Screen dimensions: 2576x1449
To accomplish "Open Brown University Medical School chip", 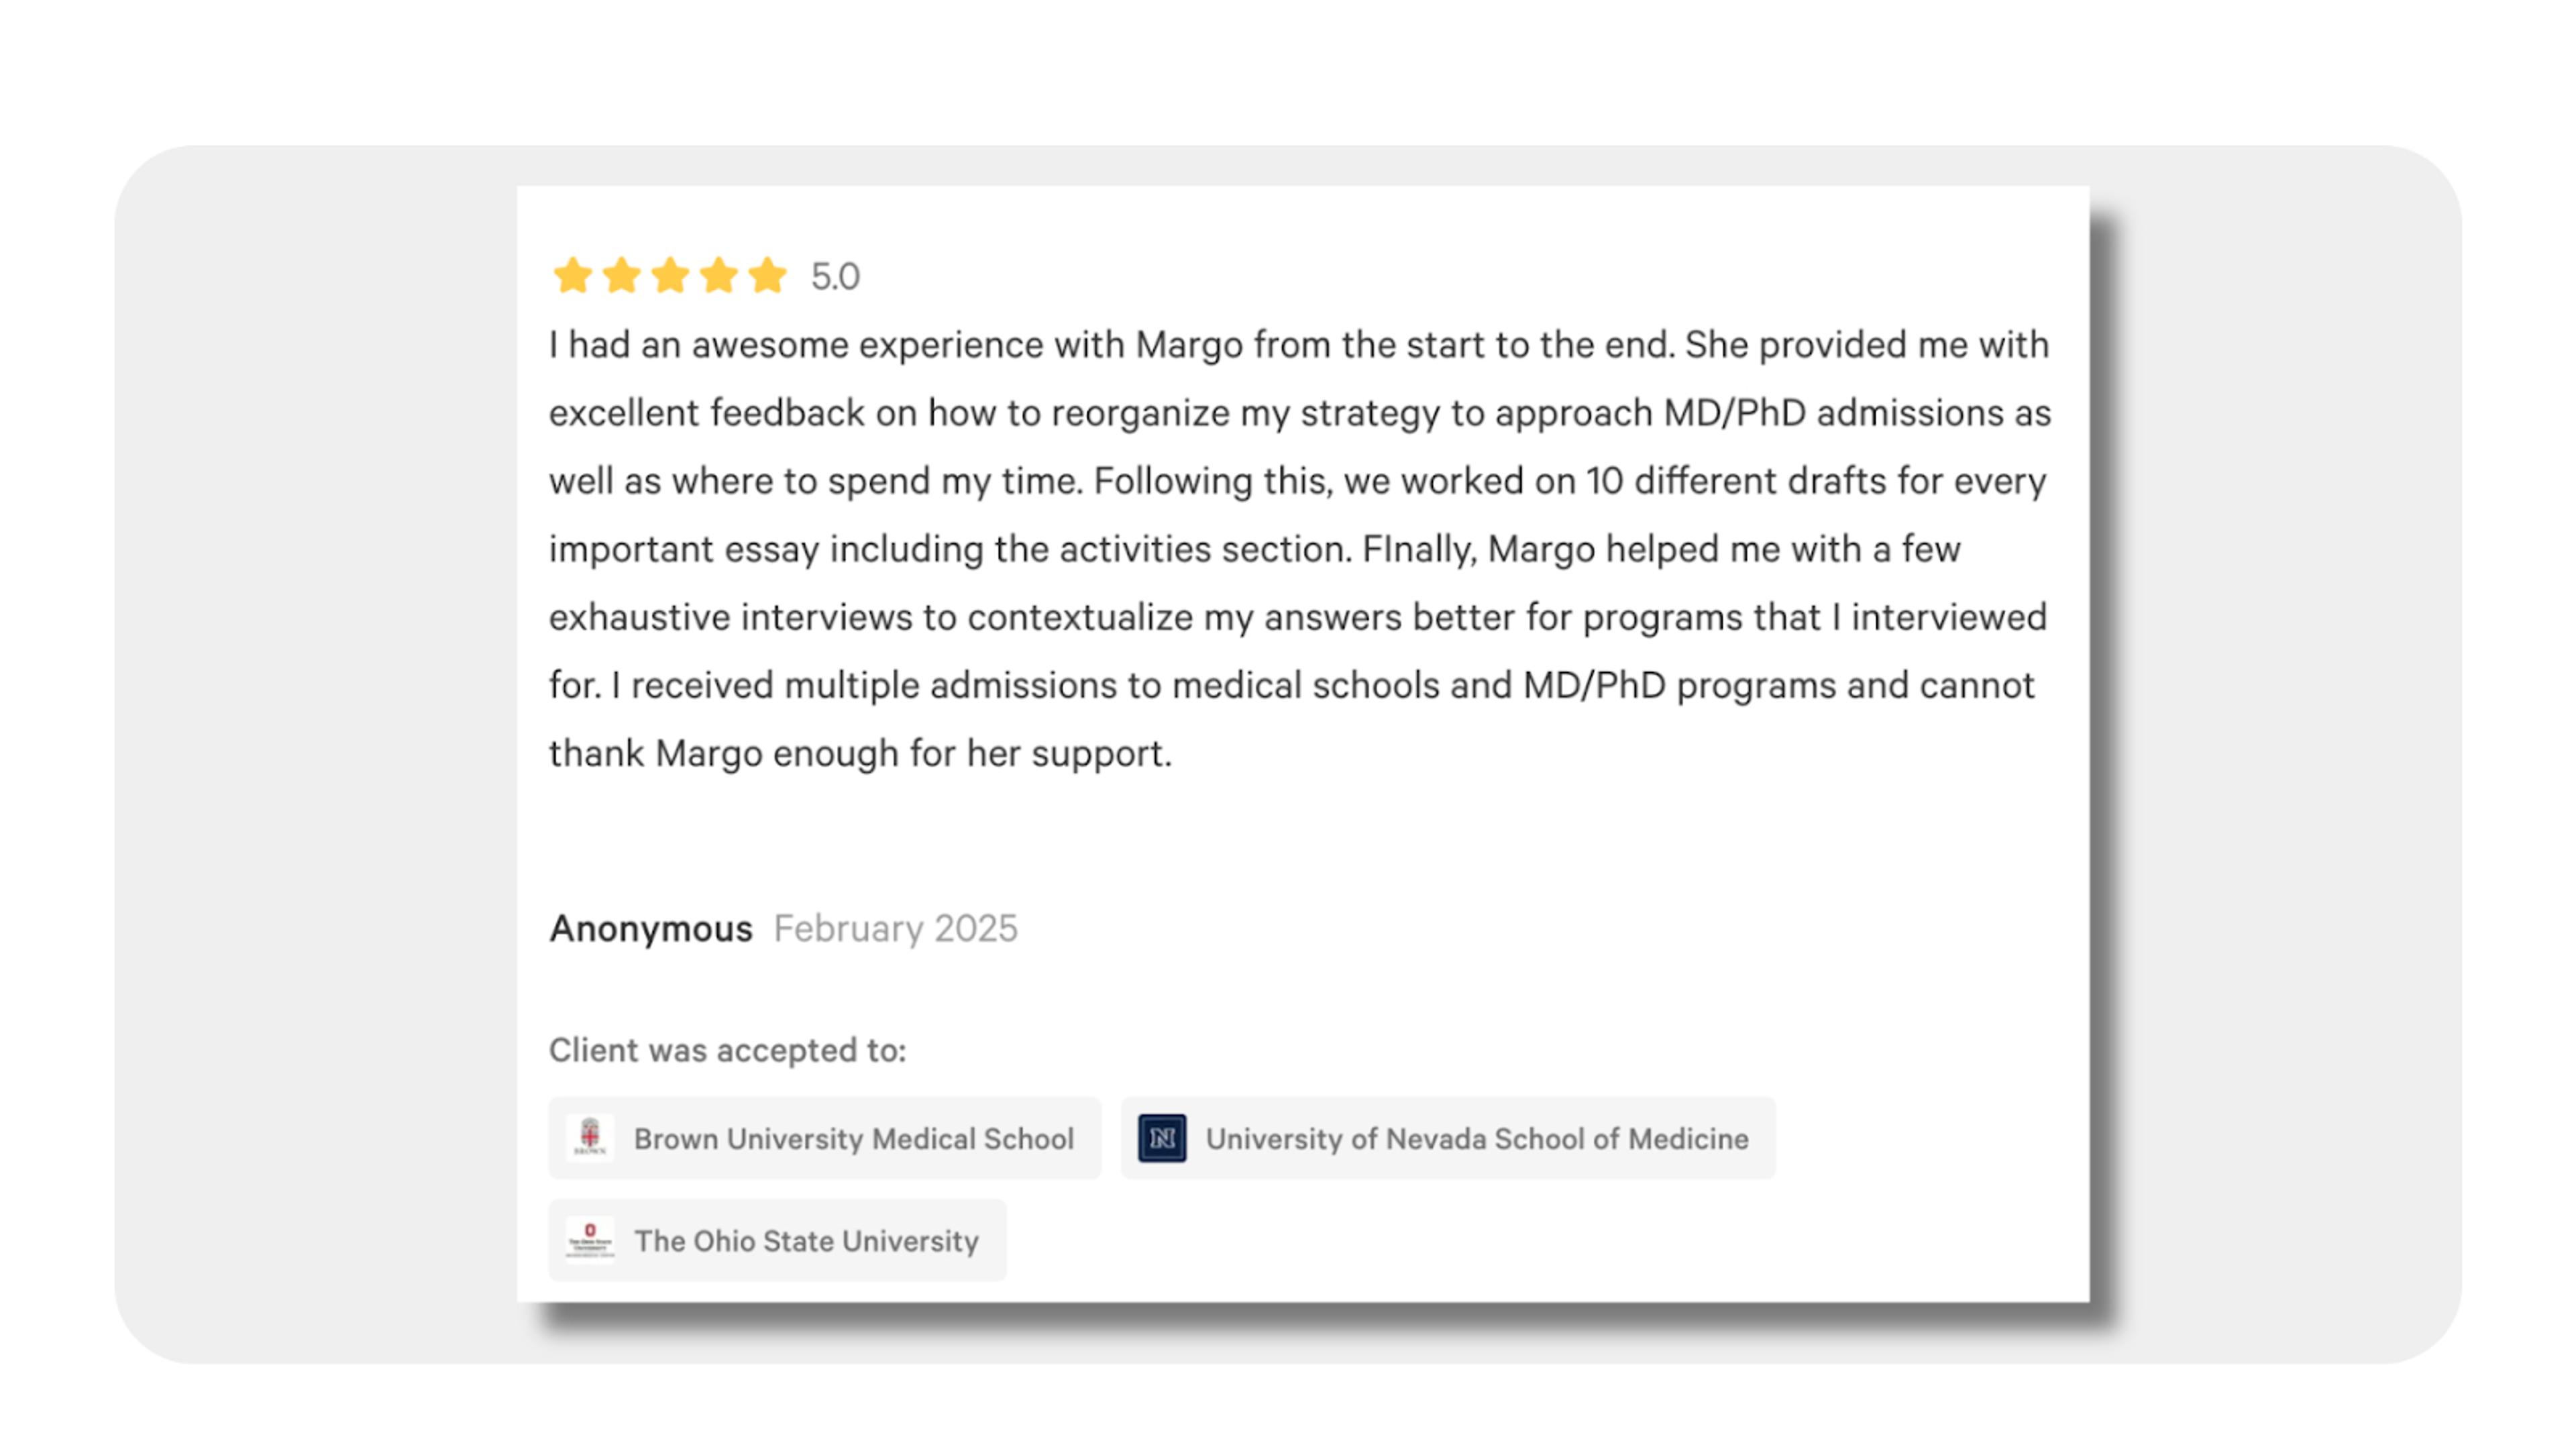I will (x=825, y=1138).
